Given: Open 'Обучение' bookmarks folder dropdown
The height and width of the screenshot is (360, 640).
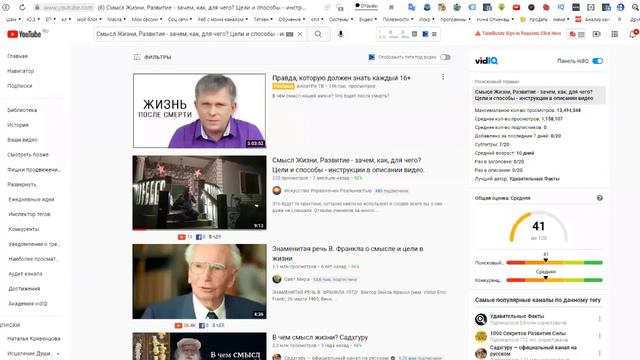Looking at the screenshot, I should [x=292, y=19].
